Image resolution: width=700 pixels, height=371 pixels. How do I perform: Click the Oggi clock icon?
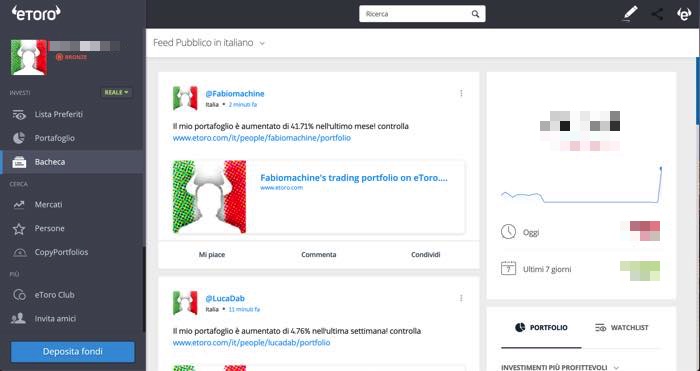coord(508,232)
